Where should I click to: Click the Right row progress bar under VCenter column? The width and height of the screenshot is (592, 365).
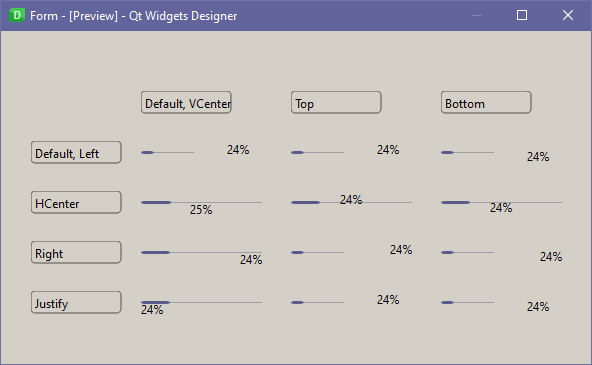(201, 256)
